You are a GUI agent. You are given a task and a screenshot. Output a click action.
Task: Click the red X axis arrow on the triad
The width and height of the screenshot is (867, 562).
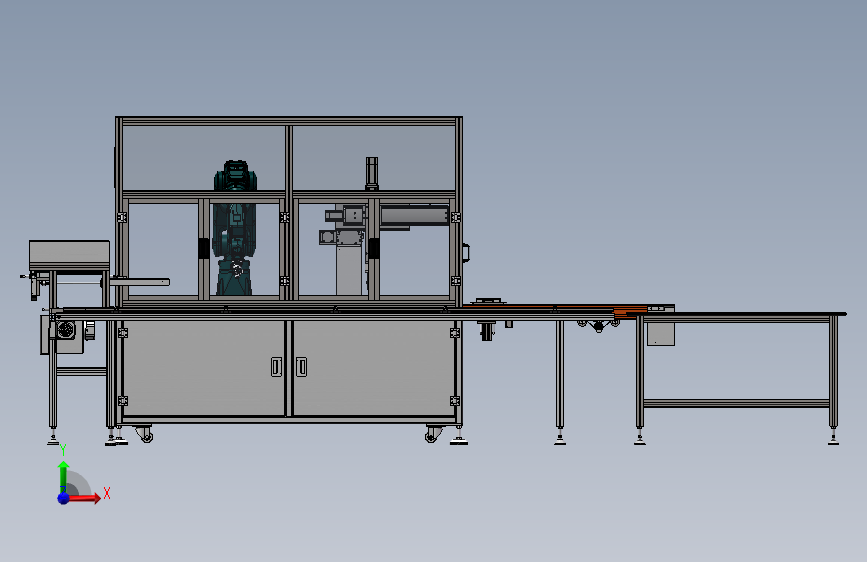[x=83, y=498]
